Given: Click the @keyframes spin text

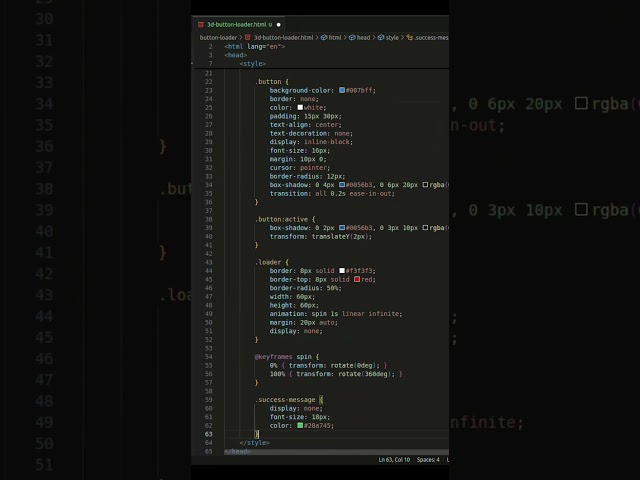Looking at the screenshot, I should (x=283, y=357).
